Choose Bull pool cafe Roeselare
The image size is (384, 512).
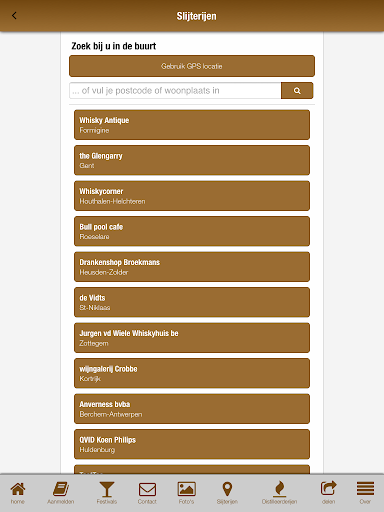192,231
